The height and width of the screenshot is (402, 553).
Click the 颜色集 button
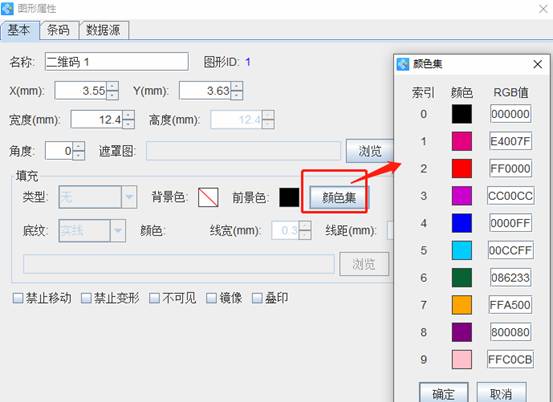(x=338, y=197)
